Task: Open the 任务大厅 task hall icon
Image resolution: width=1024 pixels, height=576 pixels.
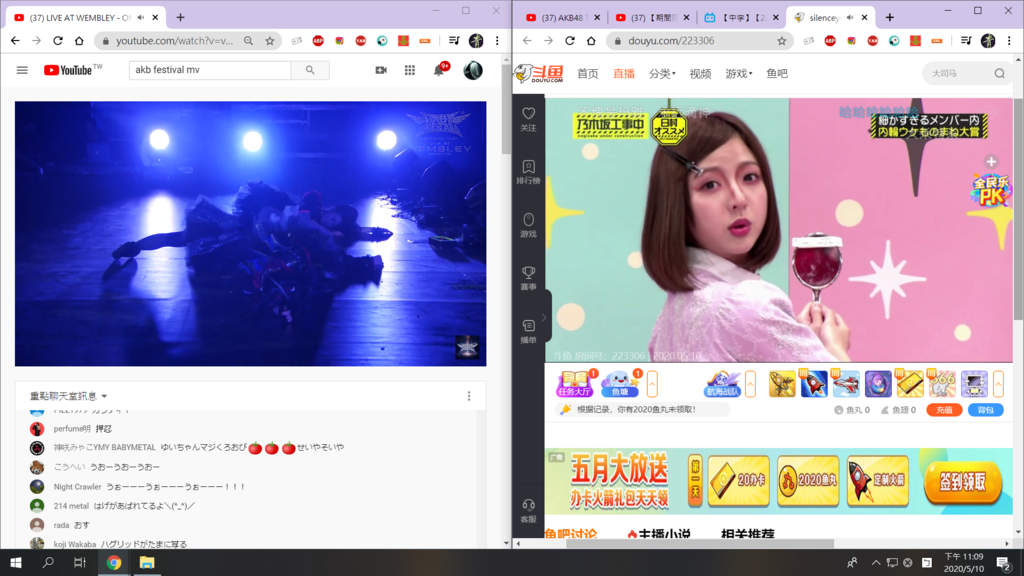Action: point(575,383)
